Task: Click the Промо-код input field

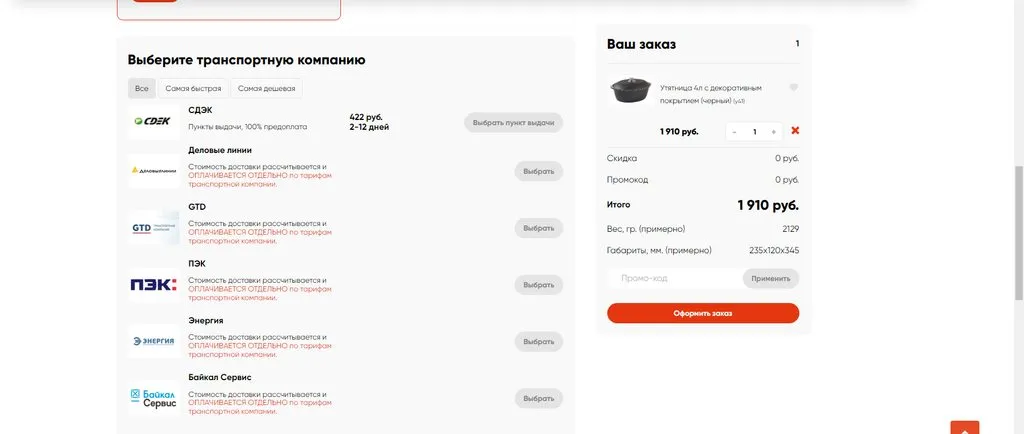Action: point(675,279)
